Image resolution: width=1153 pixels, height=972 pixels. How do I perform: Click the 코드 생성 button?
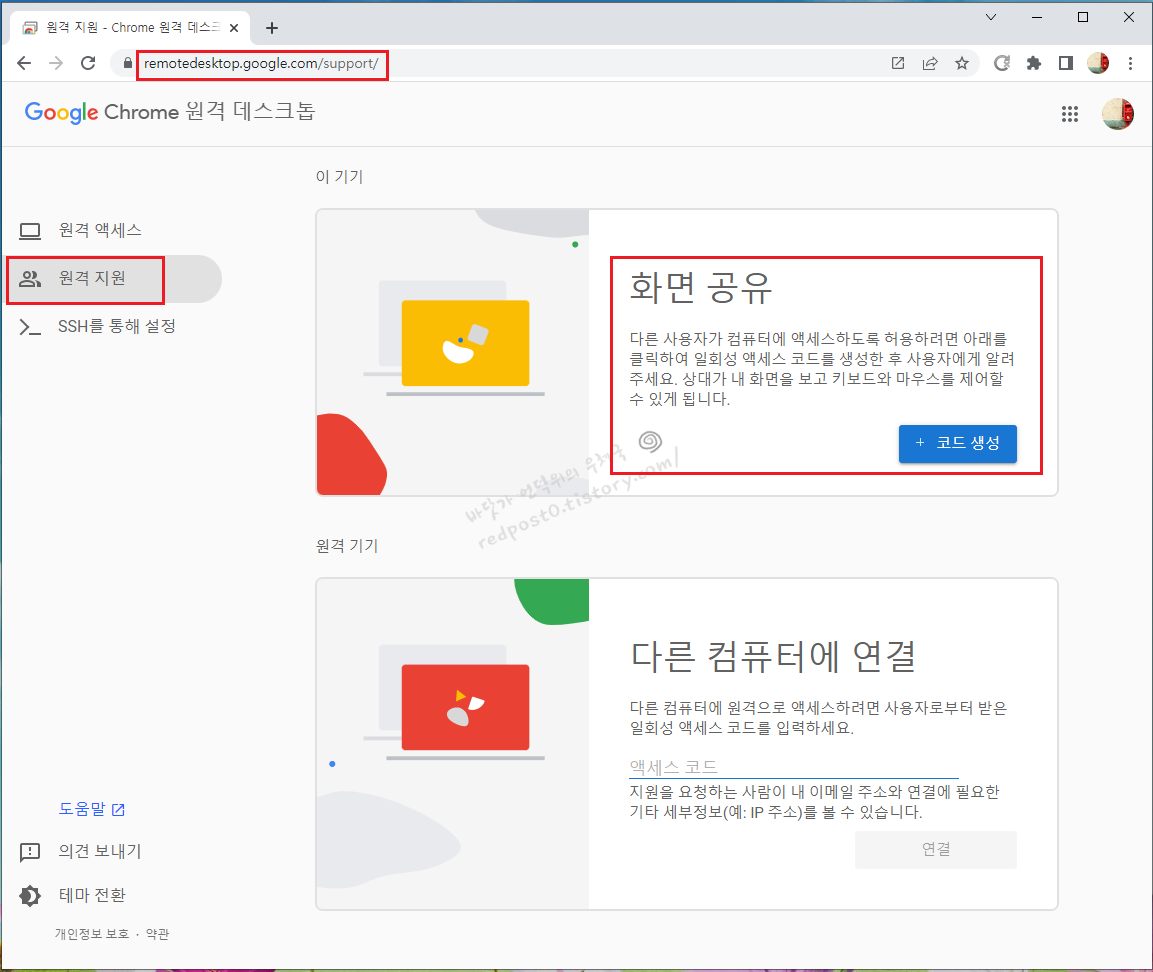click(957, 443)
